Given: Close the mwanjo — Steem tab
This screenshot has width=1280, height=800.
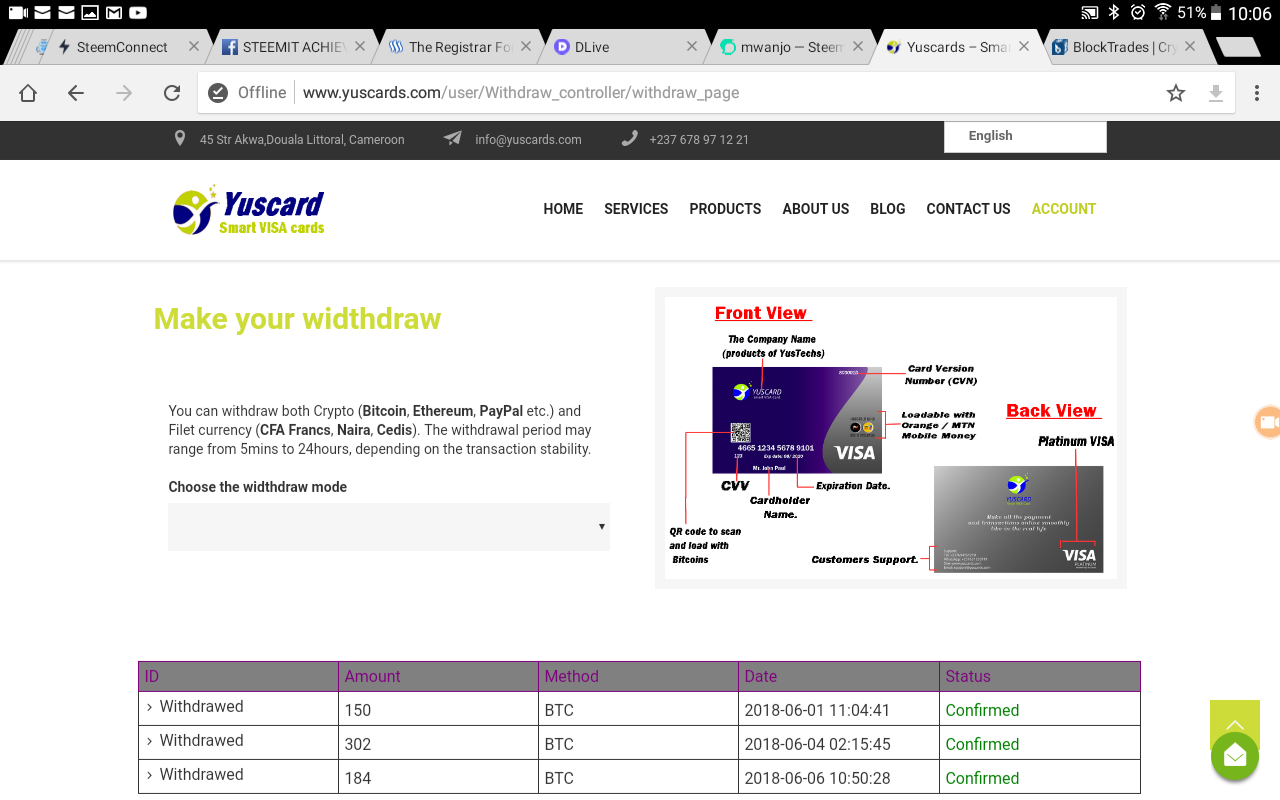Looking at the screenshot, I should [858, 46].
